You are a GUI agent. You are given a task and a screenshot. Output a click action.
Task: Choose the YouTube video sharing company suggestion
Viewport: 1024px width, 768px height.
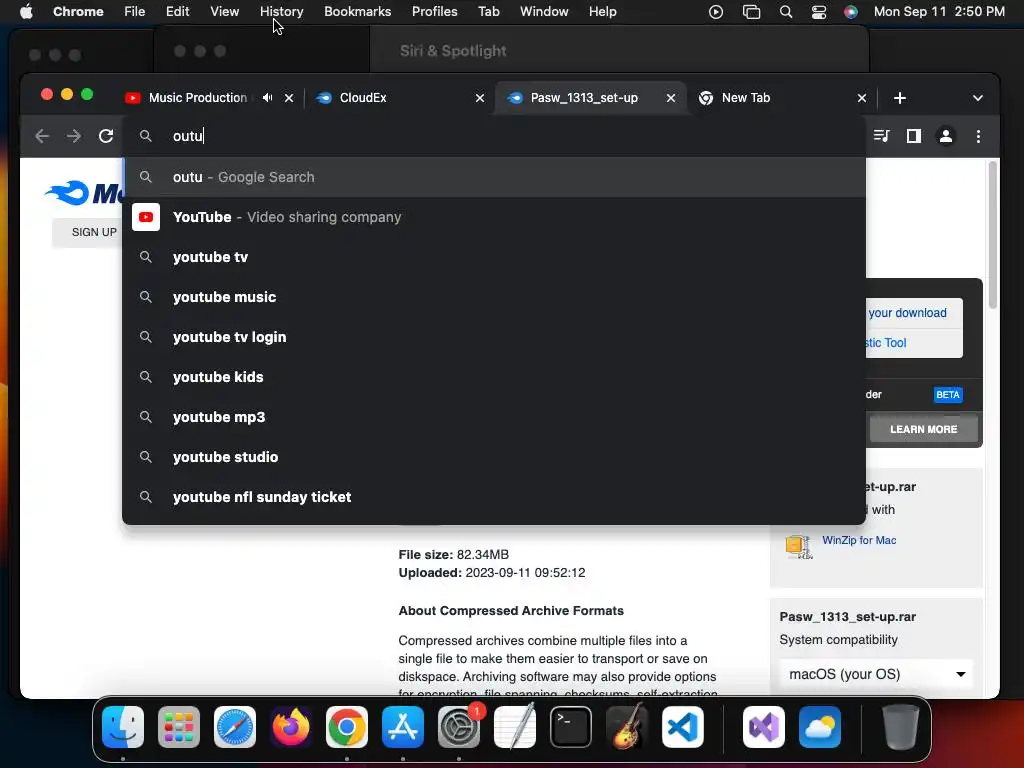(x=494, y=217)
